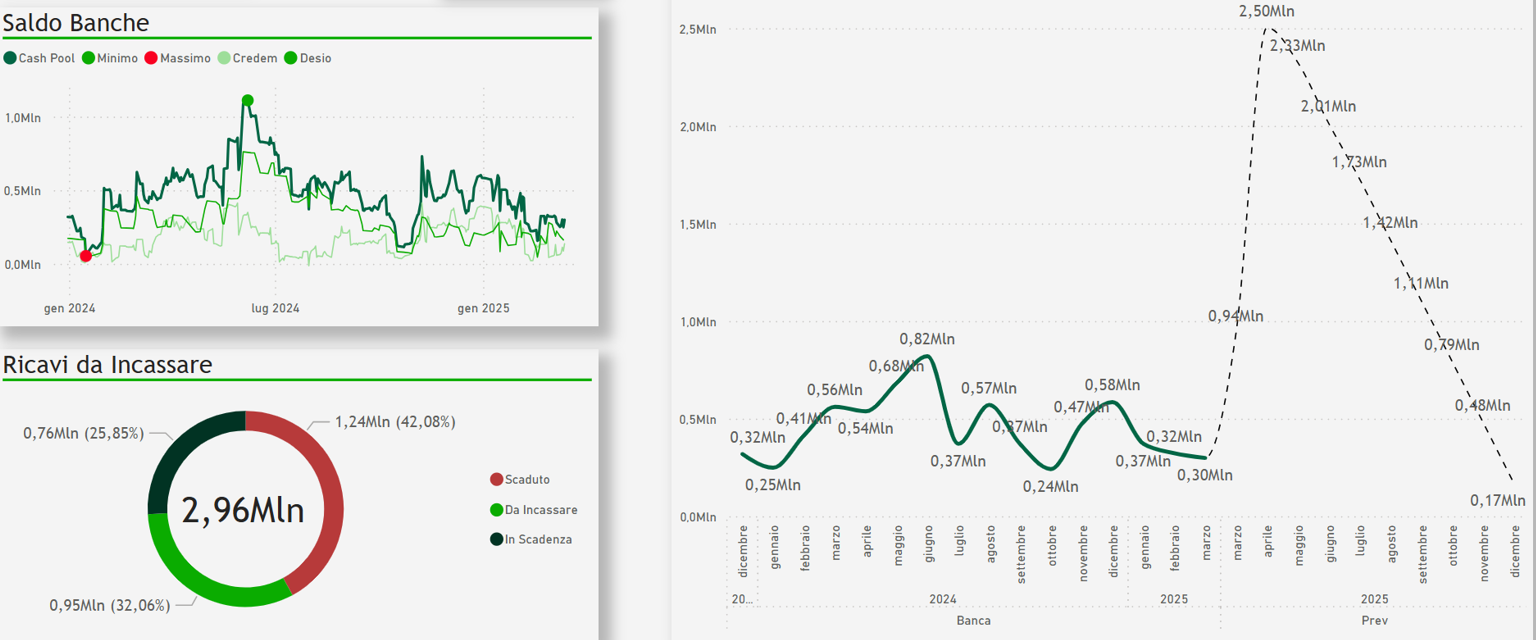Click the Scaduto legend marker
Image resolution: width=1536 pixels, height=640 pixels.
tap(497, 479)
